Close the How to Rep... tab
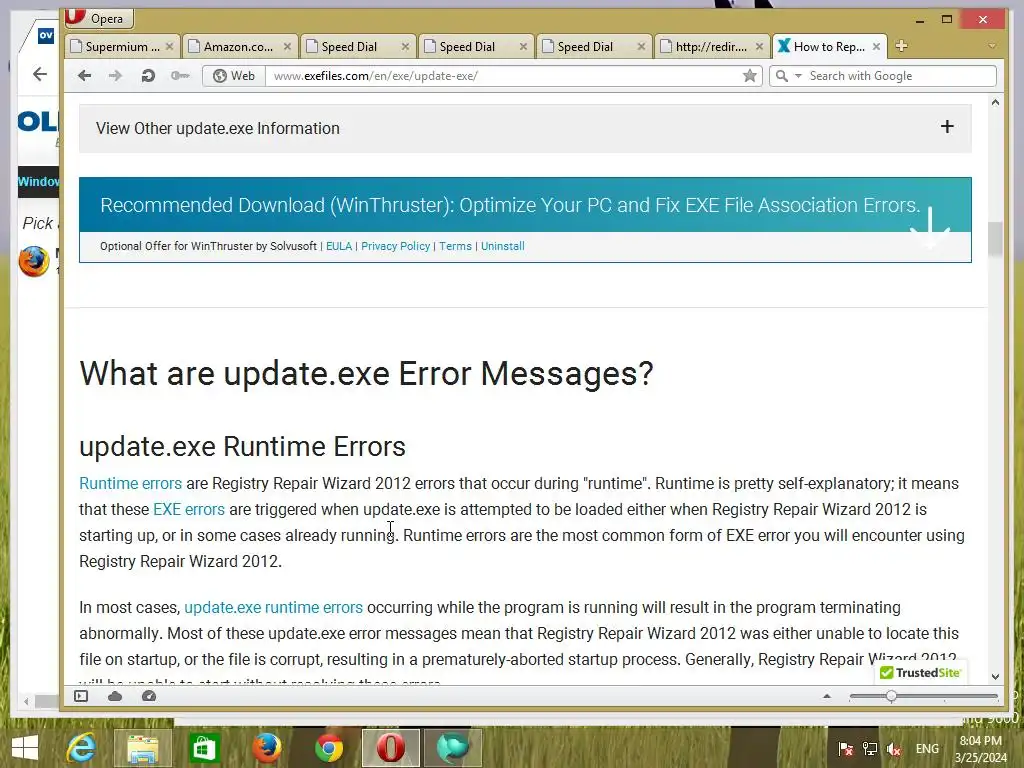 click(876, 46)
